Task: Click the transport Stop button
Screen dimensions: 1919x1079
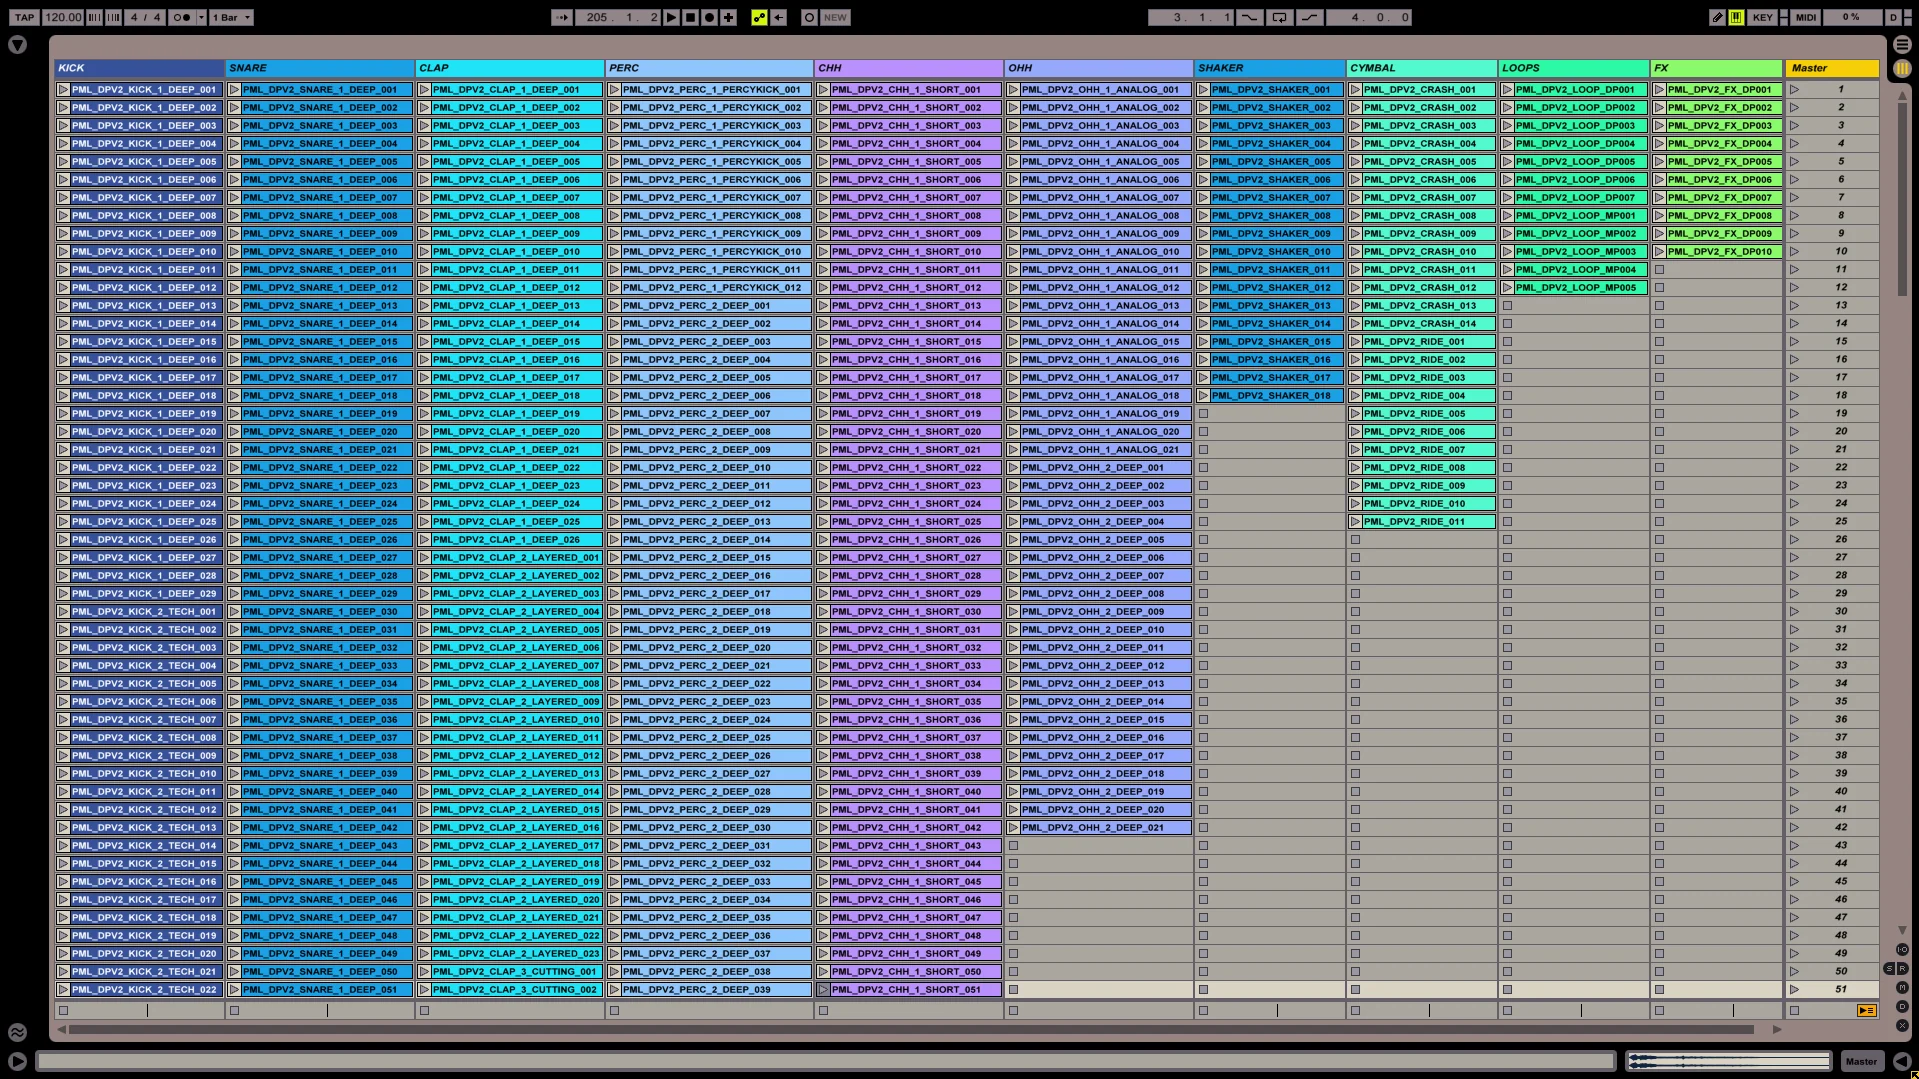Action: coord(690,17)
